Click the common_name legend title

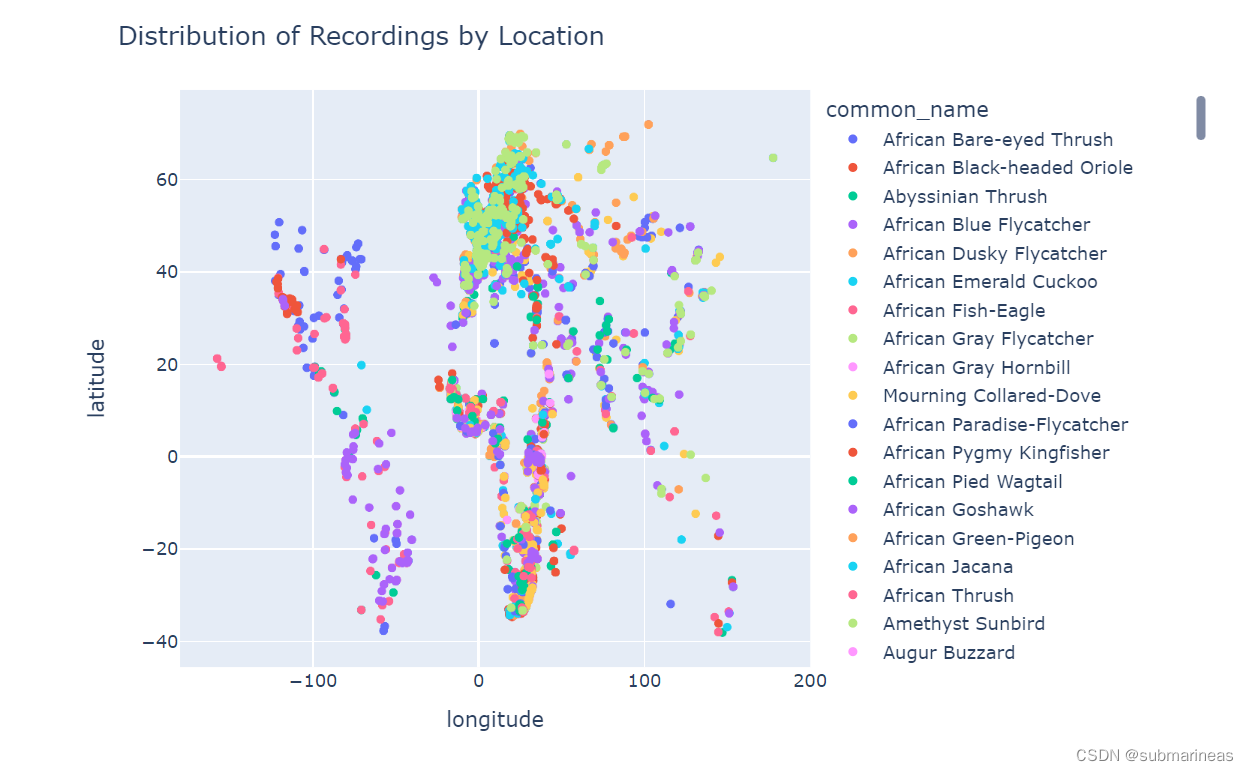pyautogui.click(x=907, y=109)
